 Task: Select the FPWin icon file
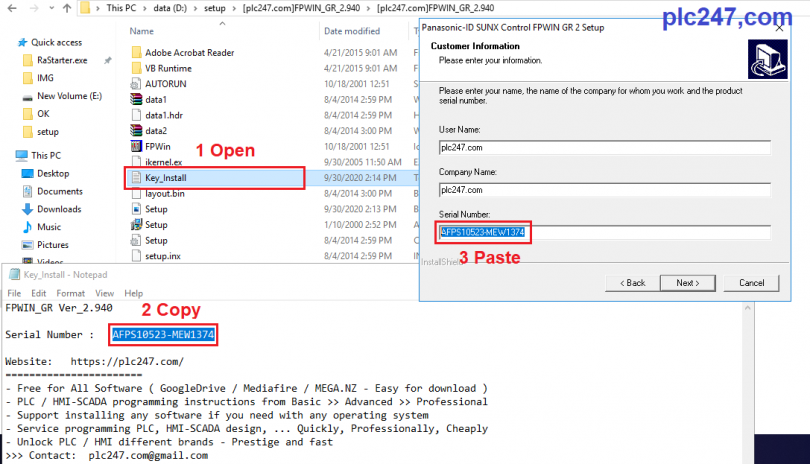coord(156,146)
